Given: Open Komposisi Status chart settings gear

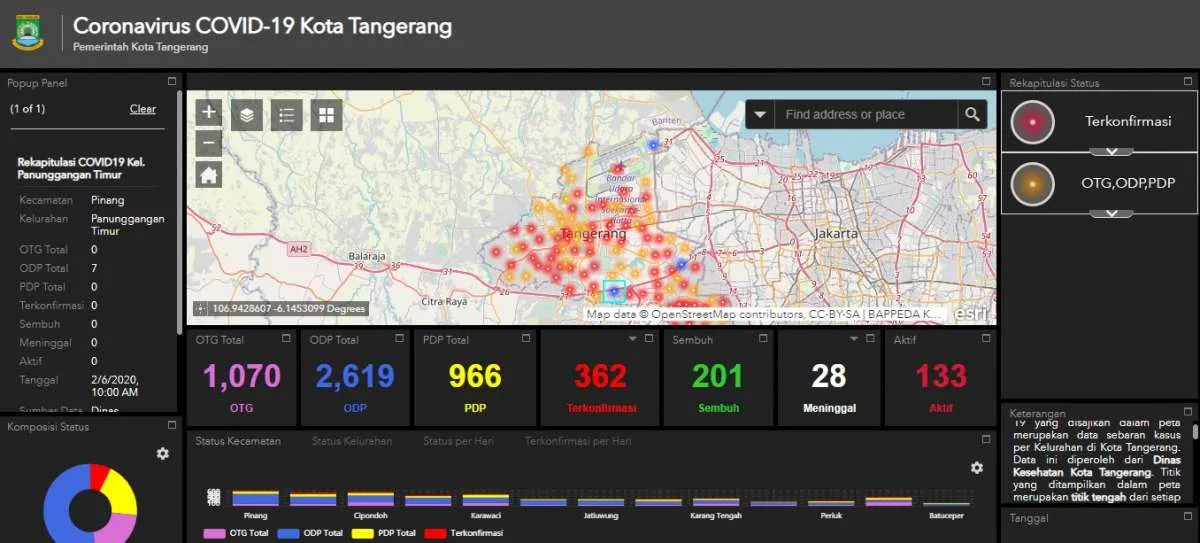Looking at the screenshot, I should click(163, 454).
